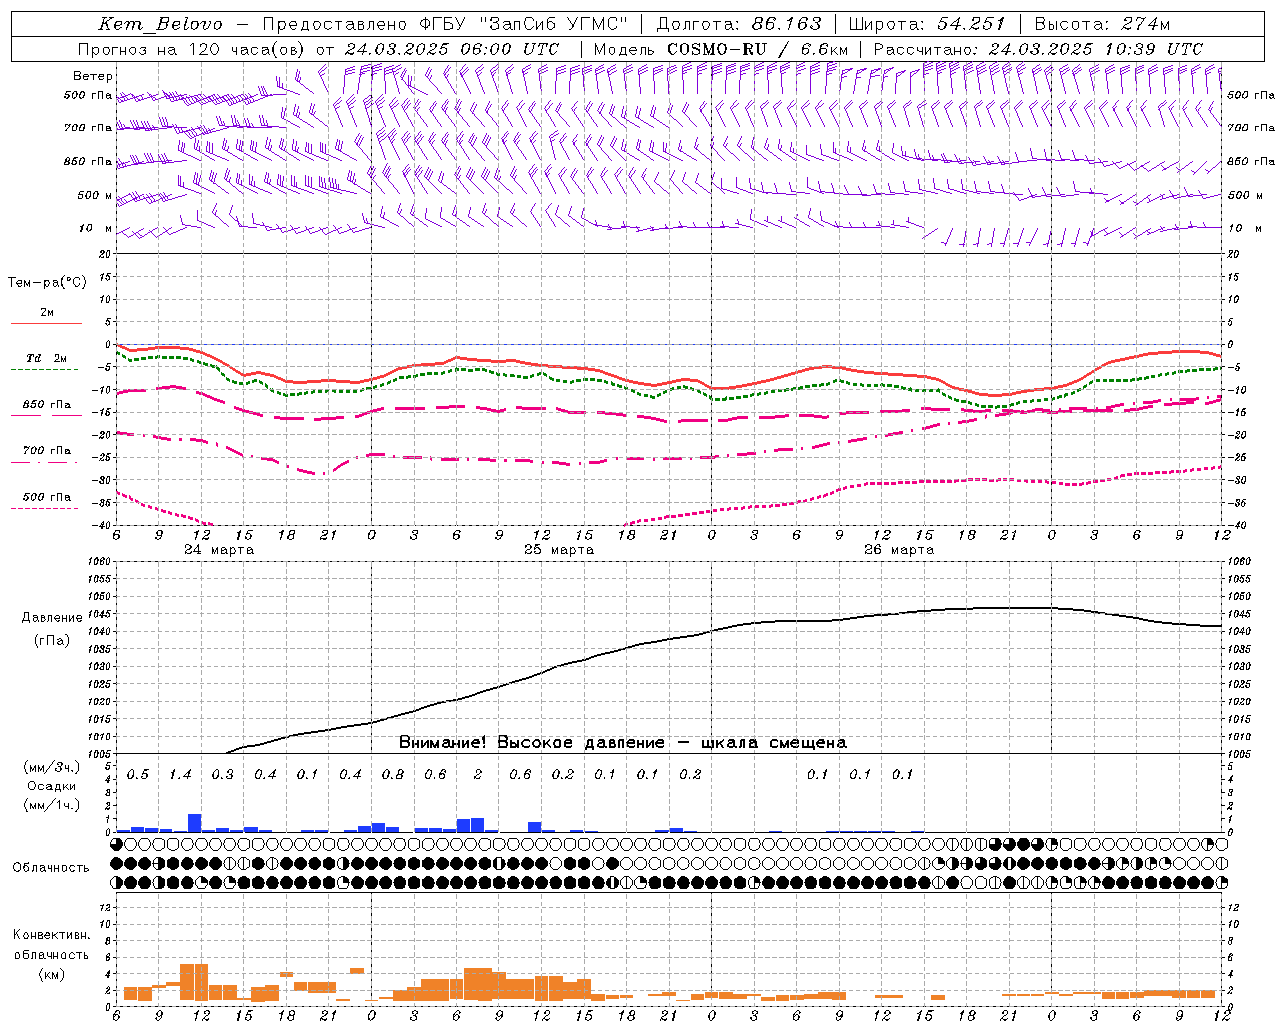Viewport: 1280px width, 1024px height.
Task: Click the "10 м" wind level label on left
Action: point(96,229)
